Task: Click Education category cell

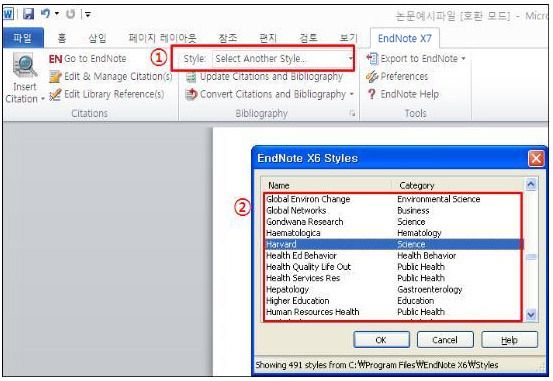Action: click(415, 301)
